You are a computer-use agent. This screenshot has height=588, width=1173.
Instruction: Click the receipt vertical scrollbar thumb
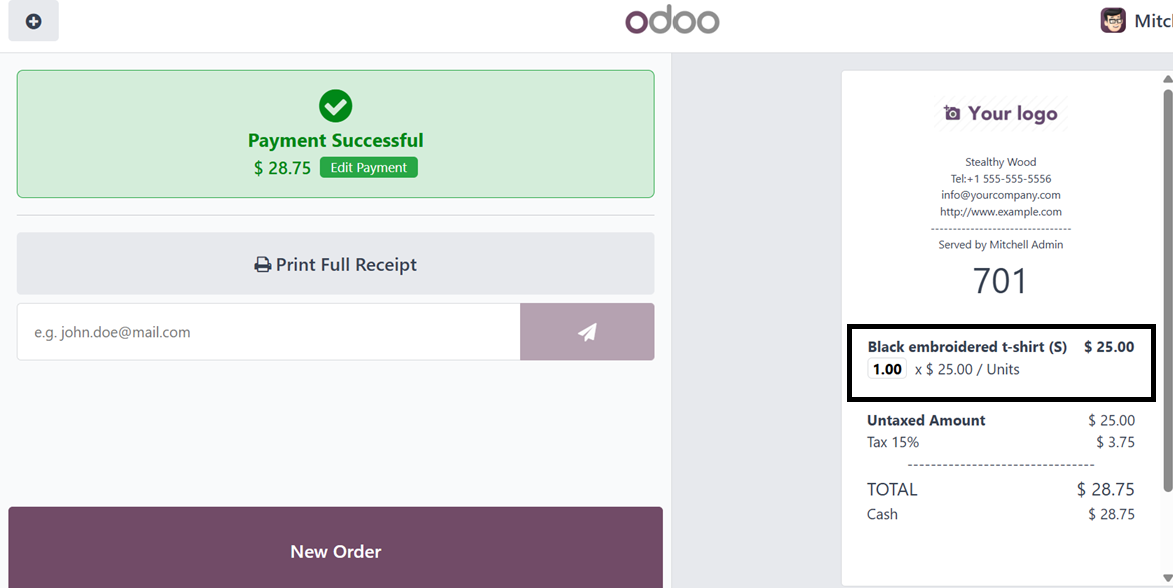pos(1167,290)
